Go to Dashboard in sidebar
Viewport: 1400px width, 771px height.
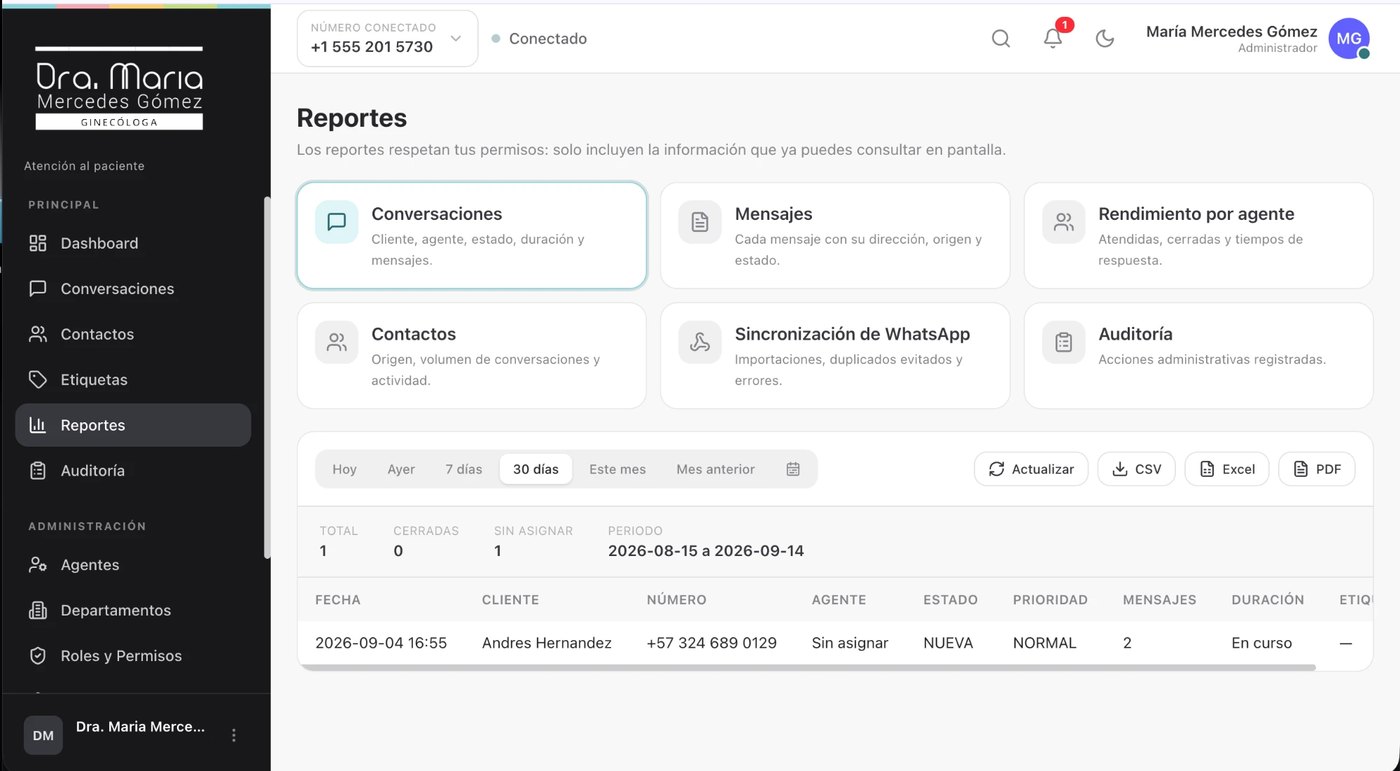[x=133, y=243]
